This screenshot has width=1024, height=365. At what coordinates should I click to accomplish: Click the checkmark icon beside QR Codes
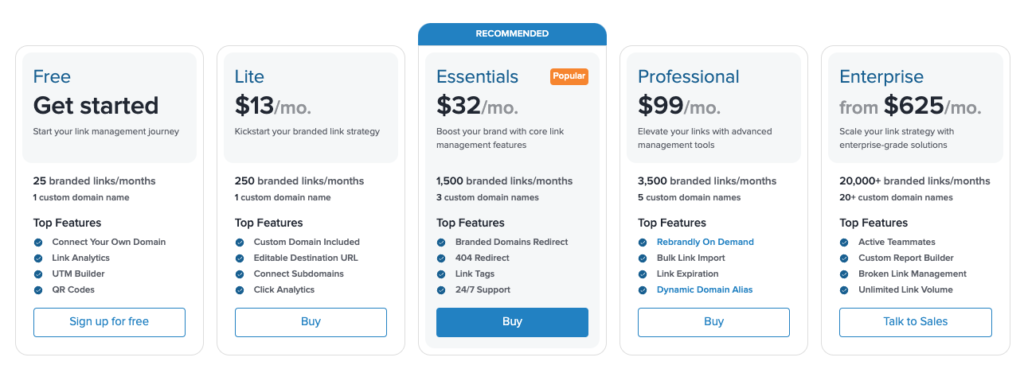click(38, 290)
